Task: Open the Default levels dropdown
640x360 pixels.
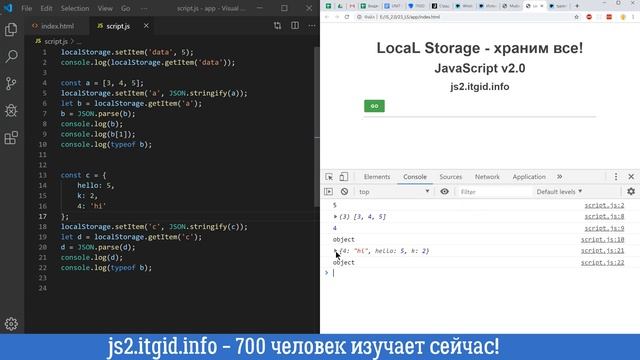Action: (559, 191)
